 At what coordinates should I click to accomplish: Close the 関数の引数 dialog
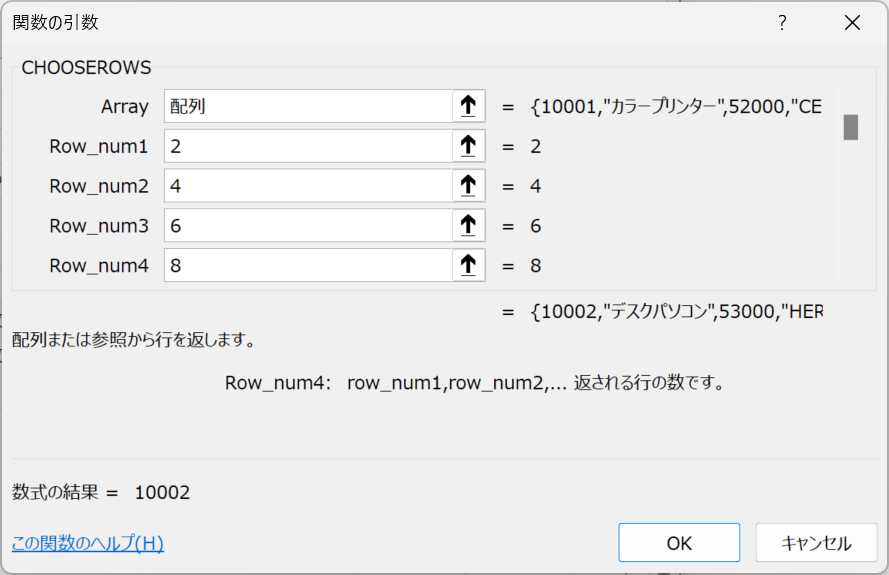pyautogui.click(x=852, y=23)
